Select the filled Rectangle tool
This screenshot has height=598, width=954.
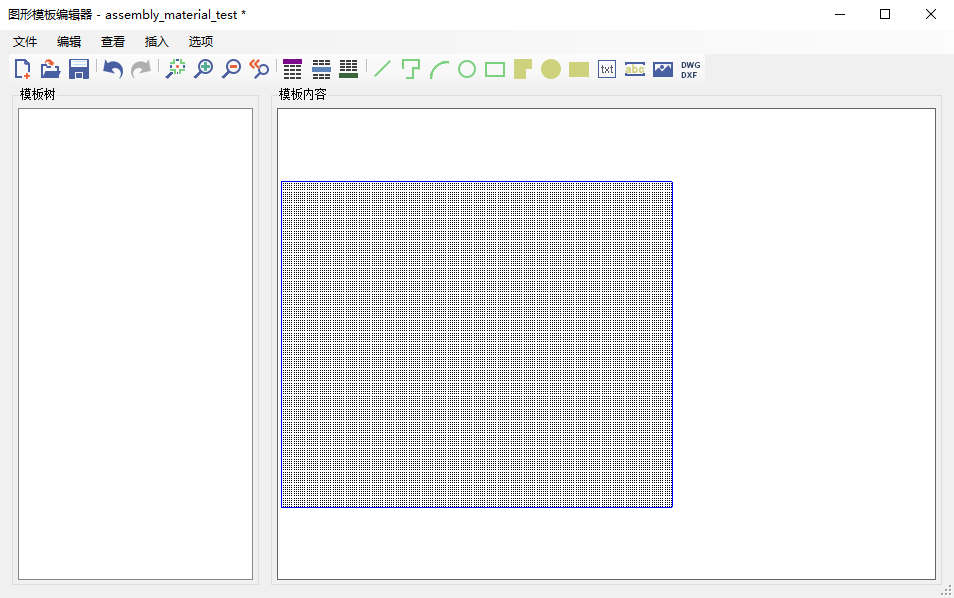click(579, 69)
